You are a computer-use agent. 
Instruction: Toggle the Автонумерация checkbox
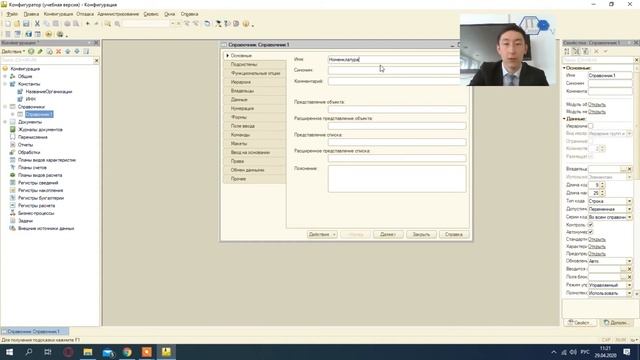[590, 232]
